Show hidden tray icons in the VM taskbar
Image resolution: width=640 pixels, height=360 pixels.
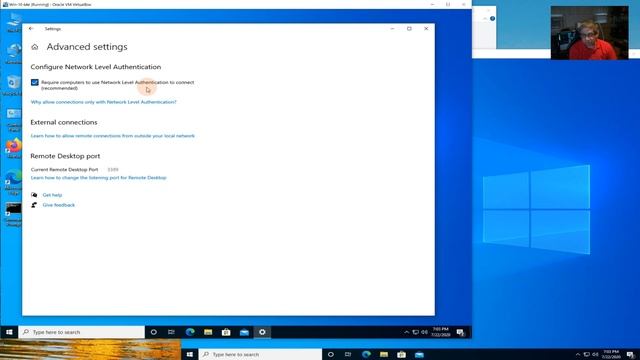[x=407, y=332]
